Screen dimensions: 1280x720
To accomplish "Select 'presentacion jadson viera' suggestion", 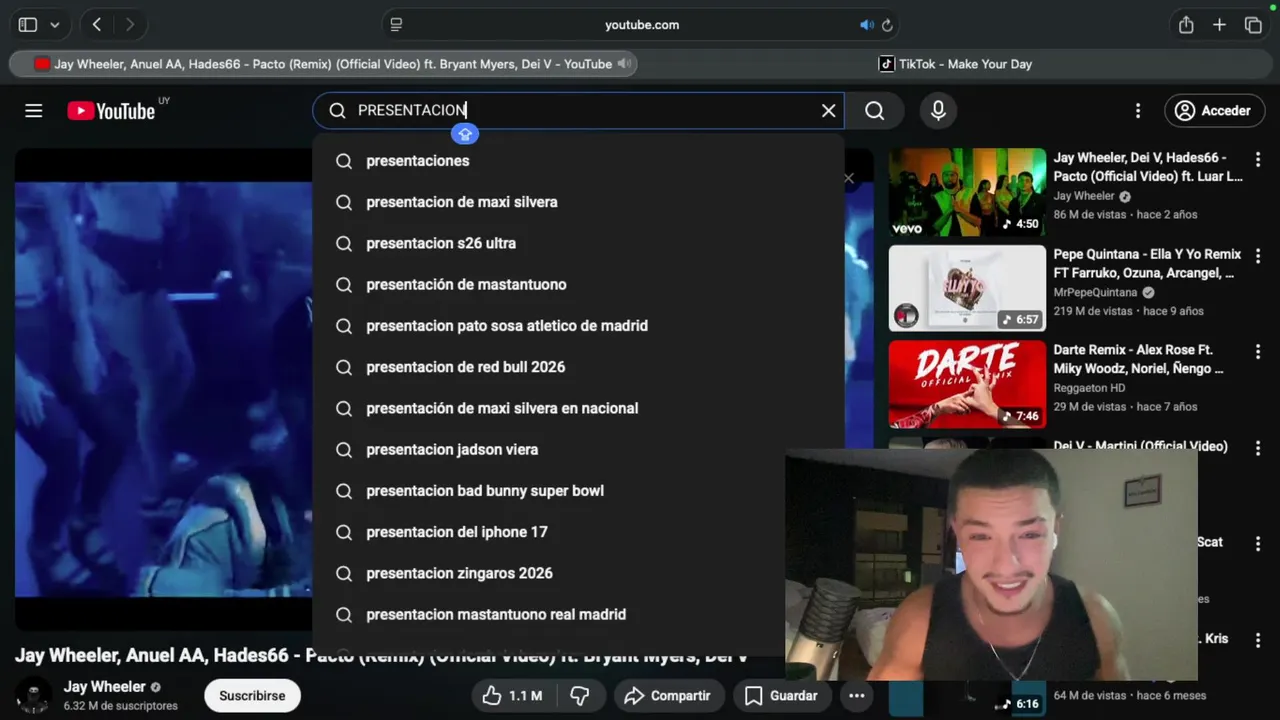I will [578, 450].
